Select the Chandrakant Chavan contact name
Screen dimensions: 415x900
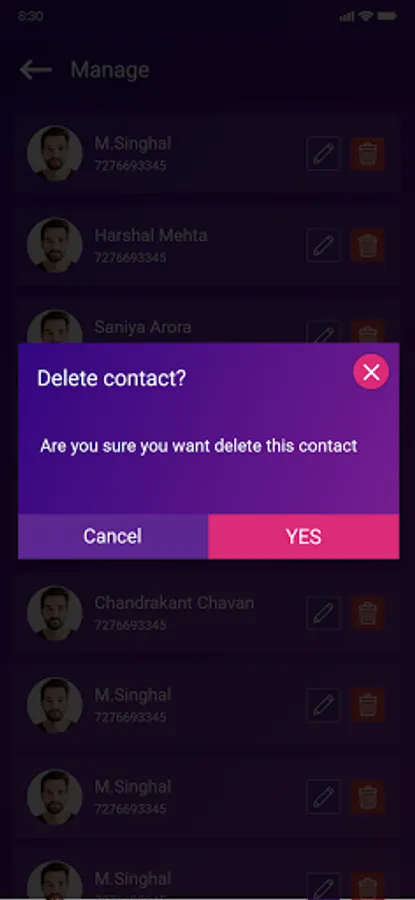click(174, 603)
